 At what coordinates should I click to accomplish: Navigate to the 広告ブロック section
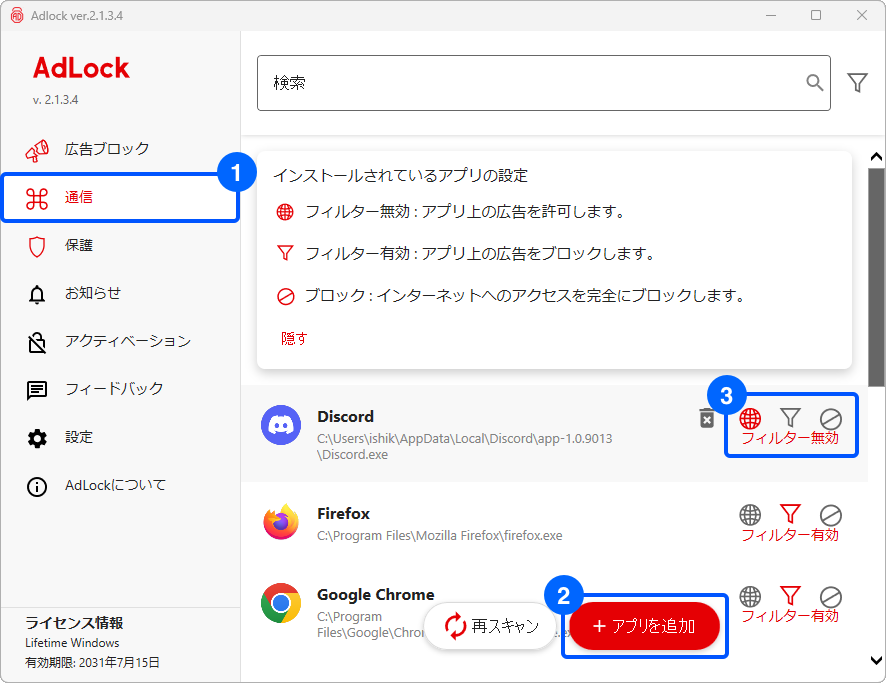[x=103, y=148]
